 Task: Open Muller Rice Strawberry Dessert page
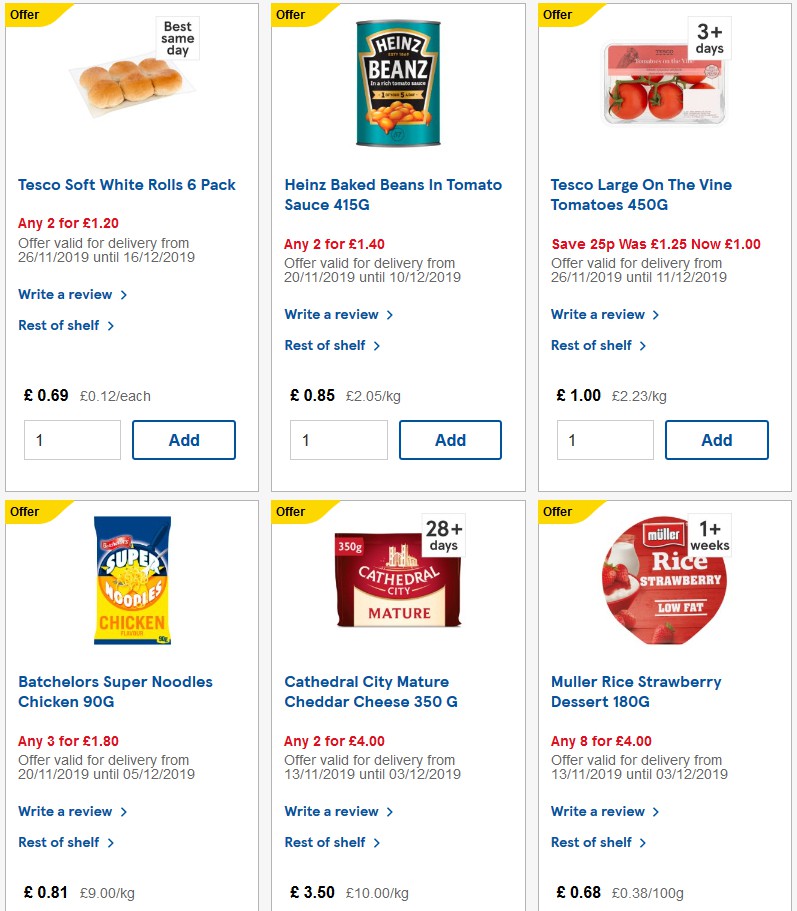click(637, 692)
